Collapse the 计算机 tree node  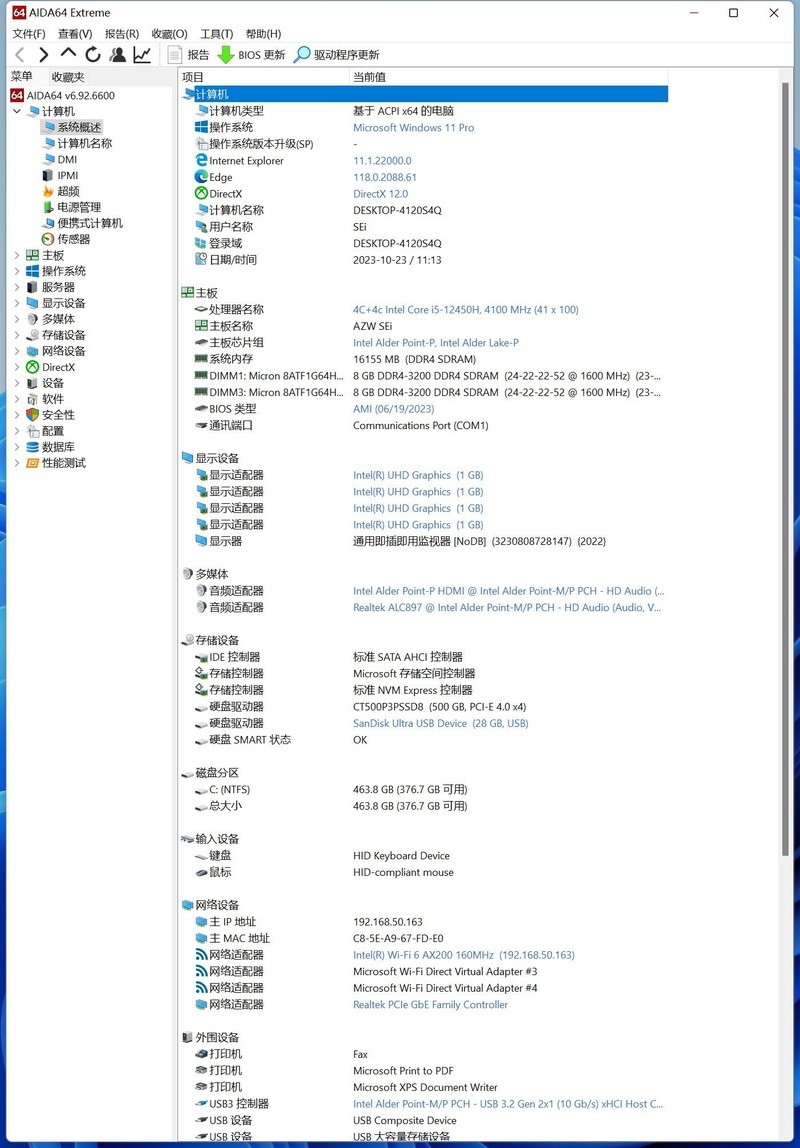(16, 111)
